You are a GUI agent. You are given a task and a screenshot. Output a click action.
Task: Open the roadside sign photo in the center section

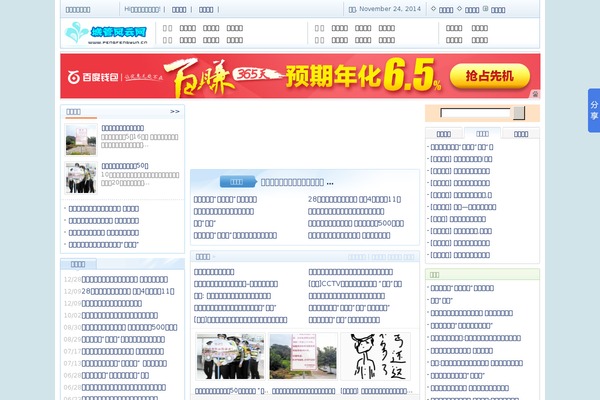point(302,355)
